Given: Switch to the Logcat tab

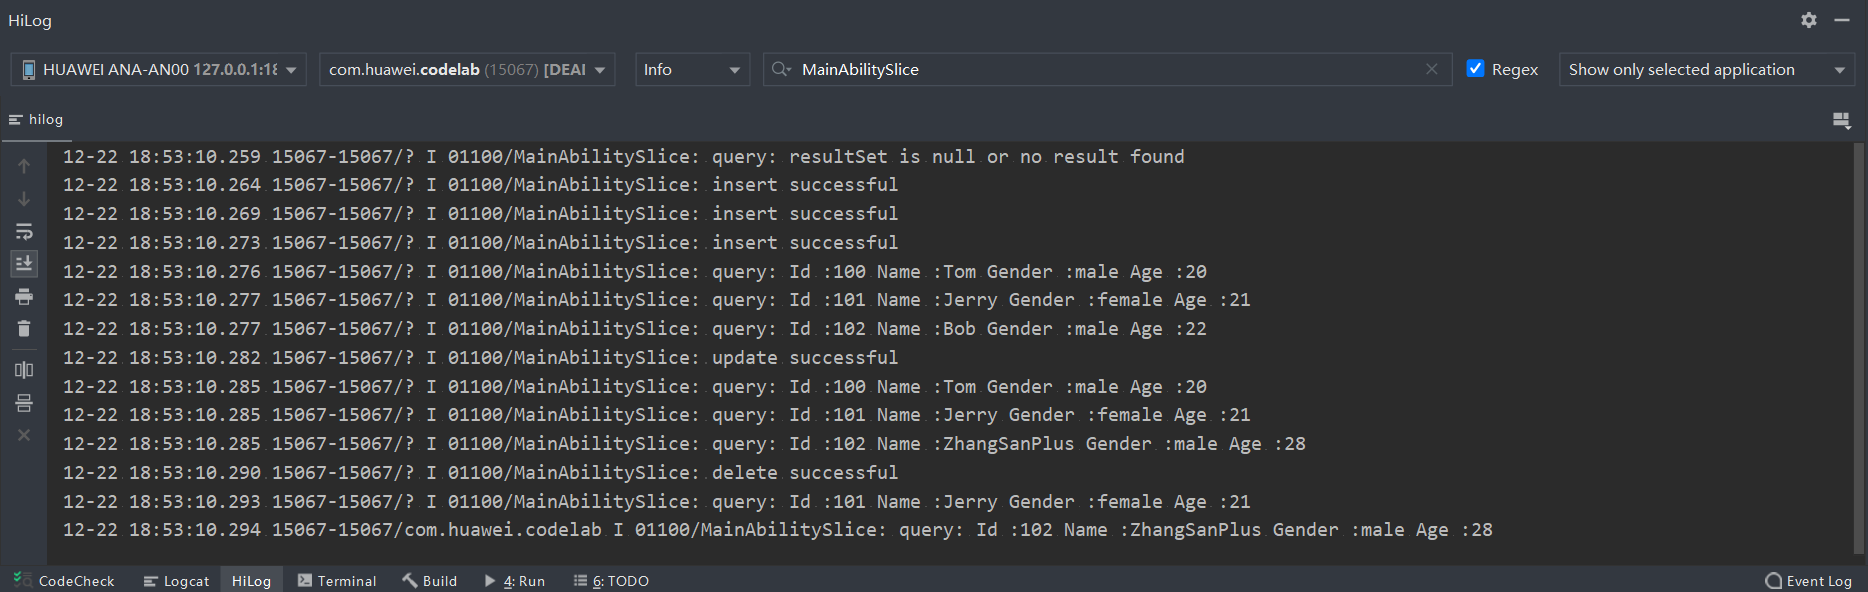Looking at the screenshot, I should pyautogui.click(x=176, y=581).
